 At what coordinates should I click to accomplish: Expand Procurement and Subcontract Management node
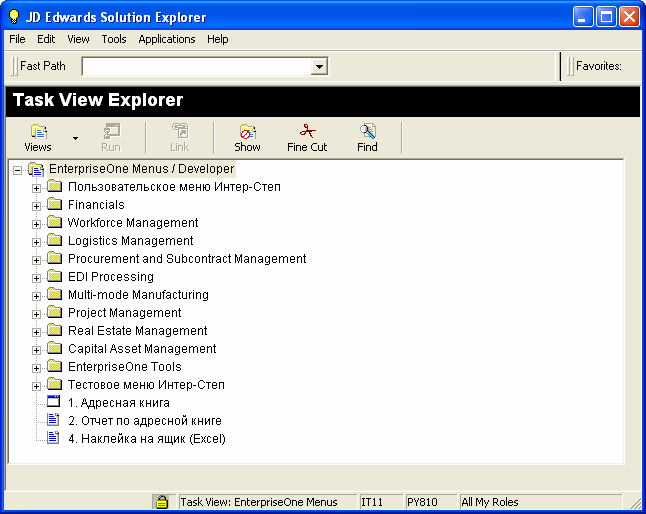click(36, 260)
